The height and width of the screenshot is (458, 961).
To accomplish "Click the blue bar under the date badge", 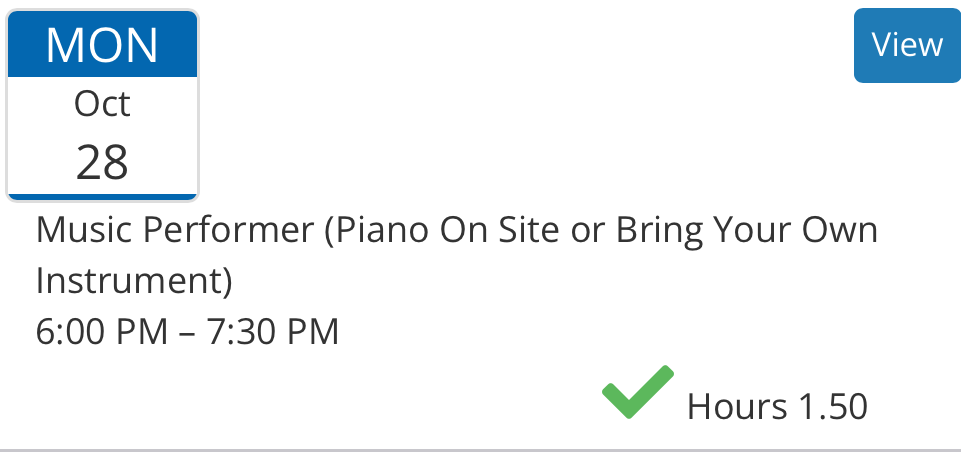I will 103,196.
